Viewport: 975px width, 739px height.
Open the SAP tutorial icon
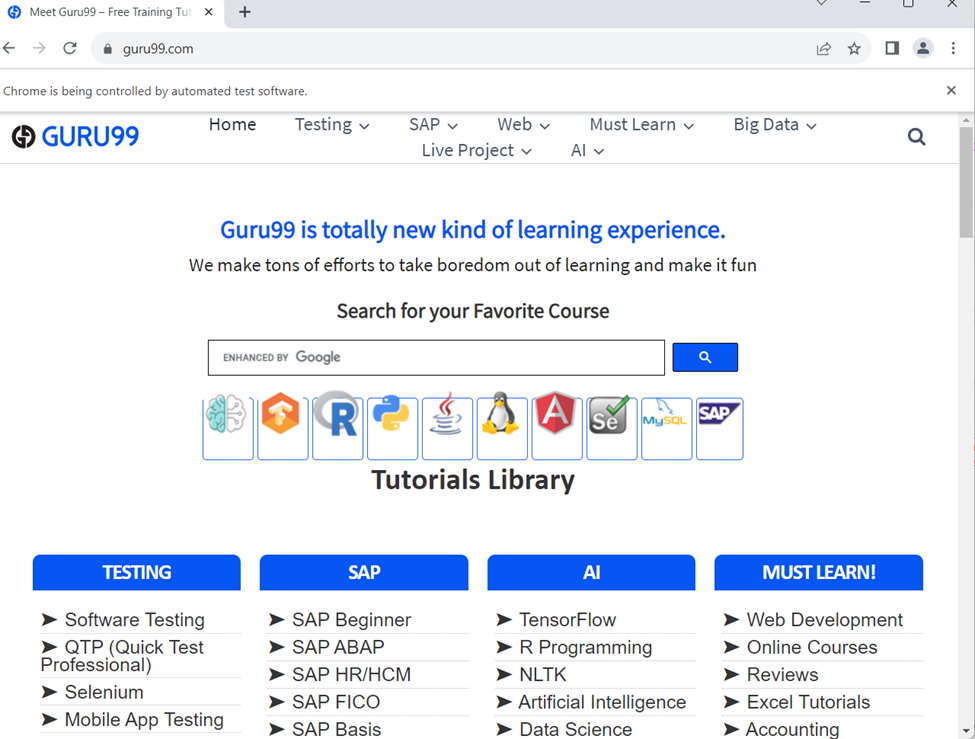point(720,427)
